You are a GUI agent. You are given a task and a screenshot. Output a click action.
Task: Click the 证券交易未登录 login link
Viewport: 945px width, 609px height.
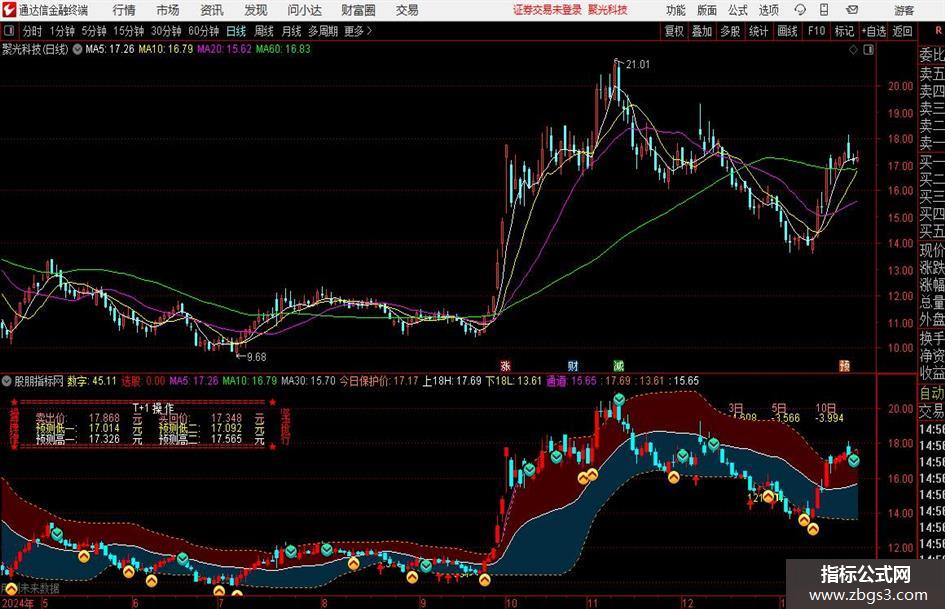[547, 10]
